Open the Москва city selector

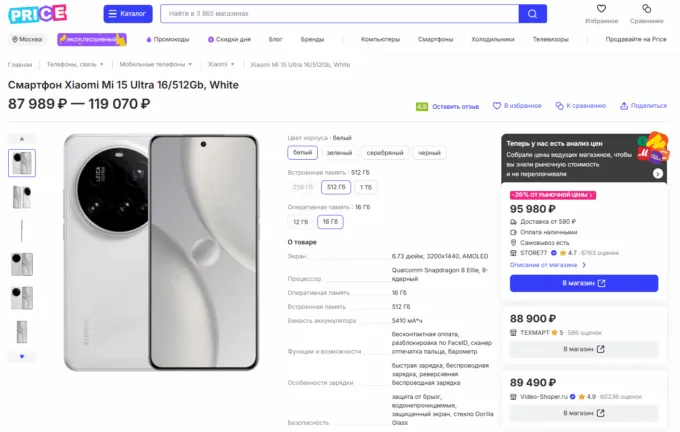coord(27,39)
